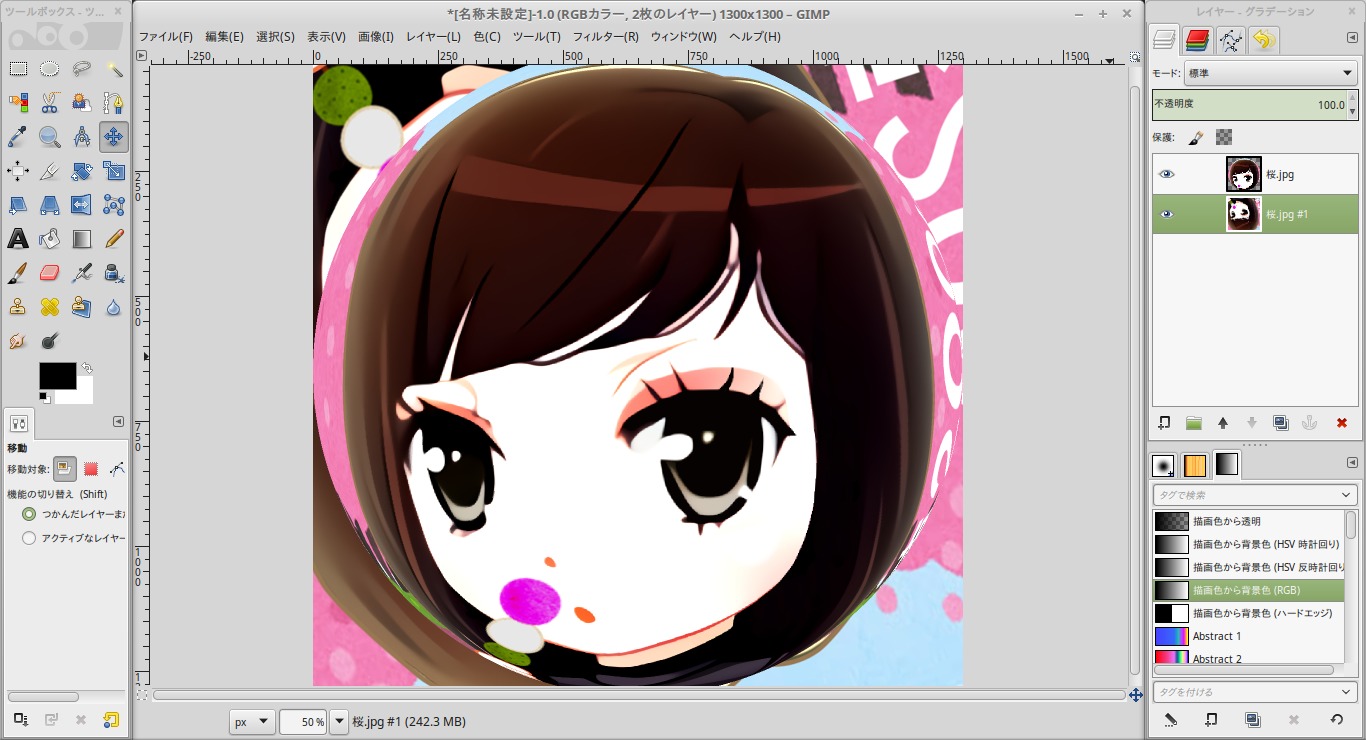This screenshot has width=1366, height=740.
Task: Open the レイヤー(L) menu
Action: tap(433, 37)
